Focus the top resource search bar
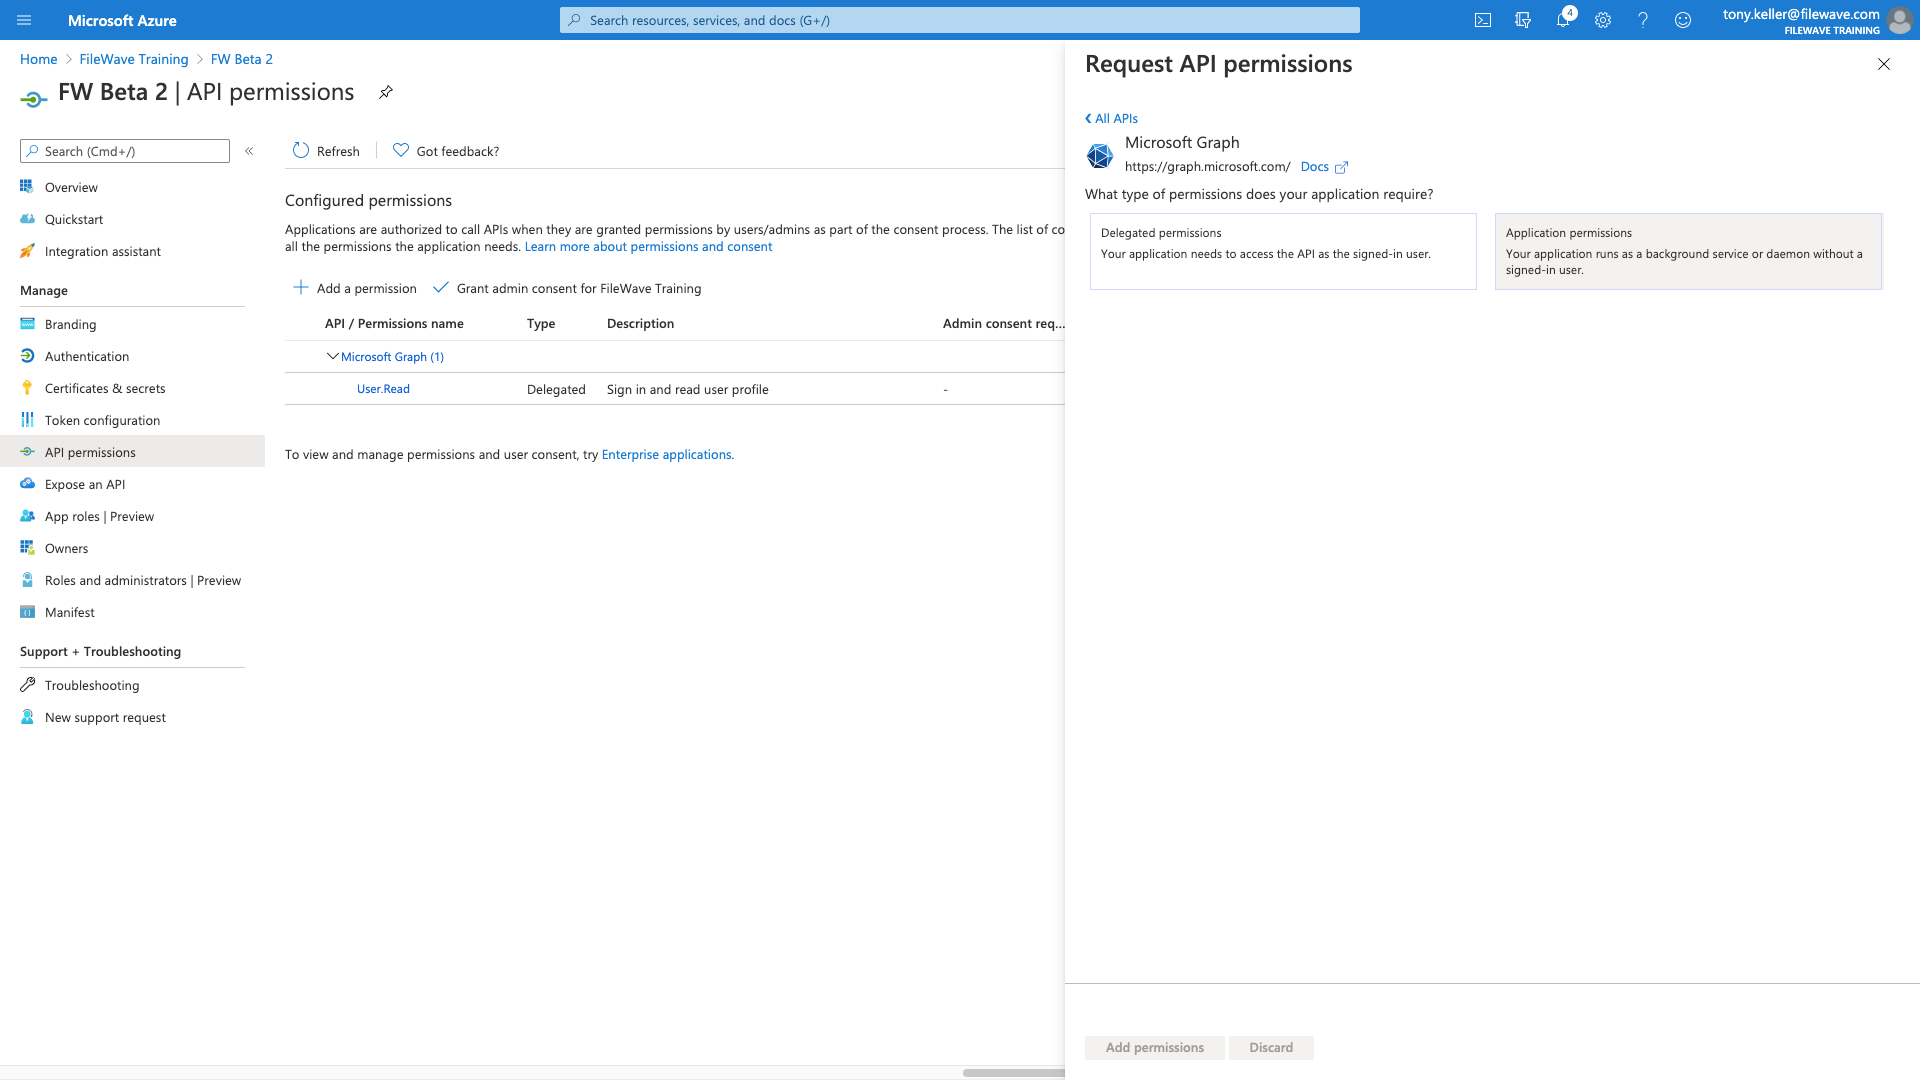Viewport: 1920px width, 1080px height. pos(960,20)
